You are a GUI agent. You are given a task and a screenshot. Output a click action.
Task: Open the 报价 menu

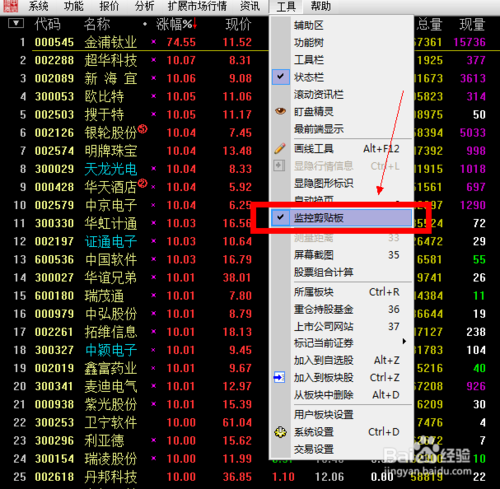pos(109,6)
